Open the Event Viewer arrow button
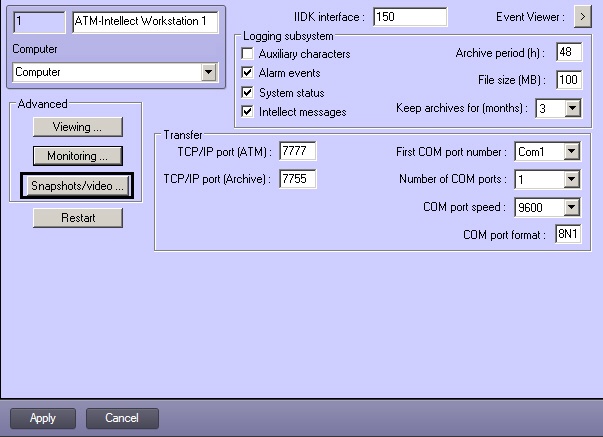Screen dimensions: 603x437 (583, 17)
